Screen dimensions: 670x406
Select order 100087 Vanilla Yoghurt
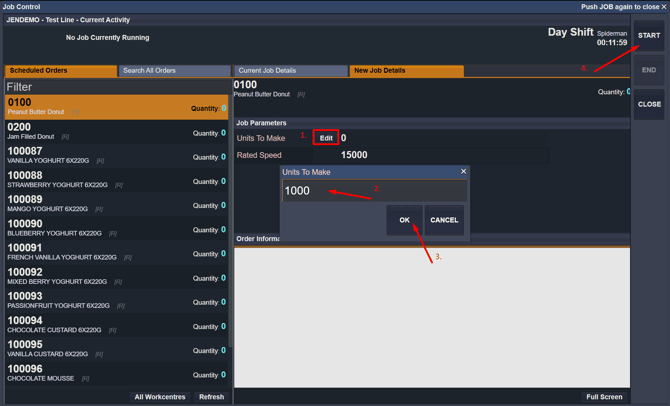[117, 156]
